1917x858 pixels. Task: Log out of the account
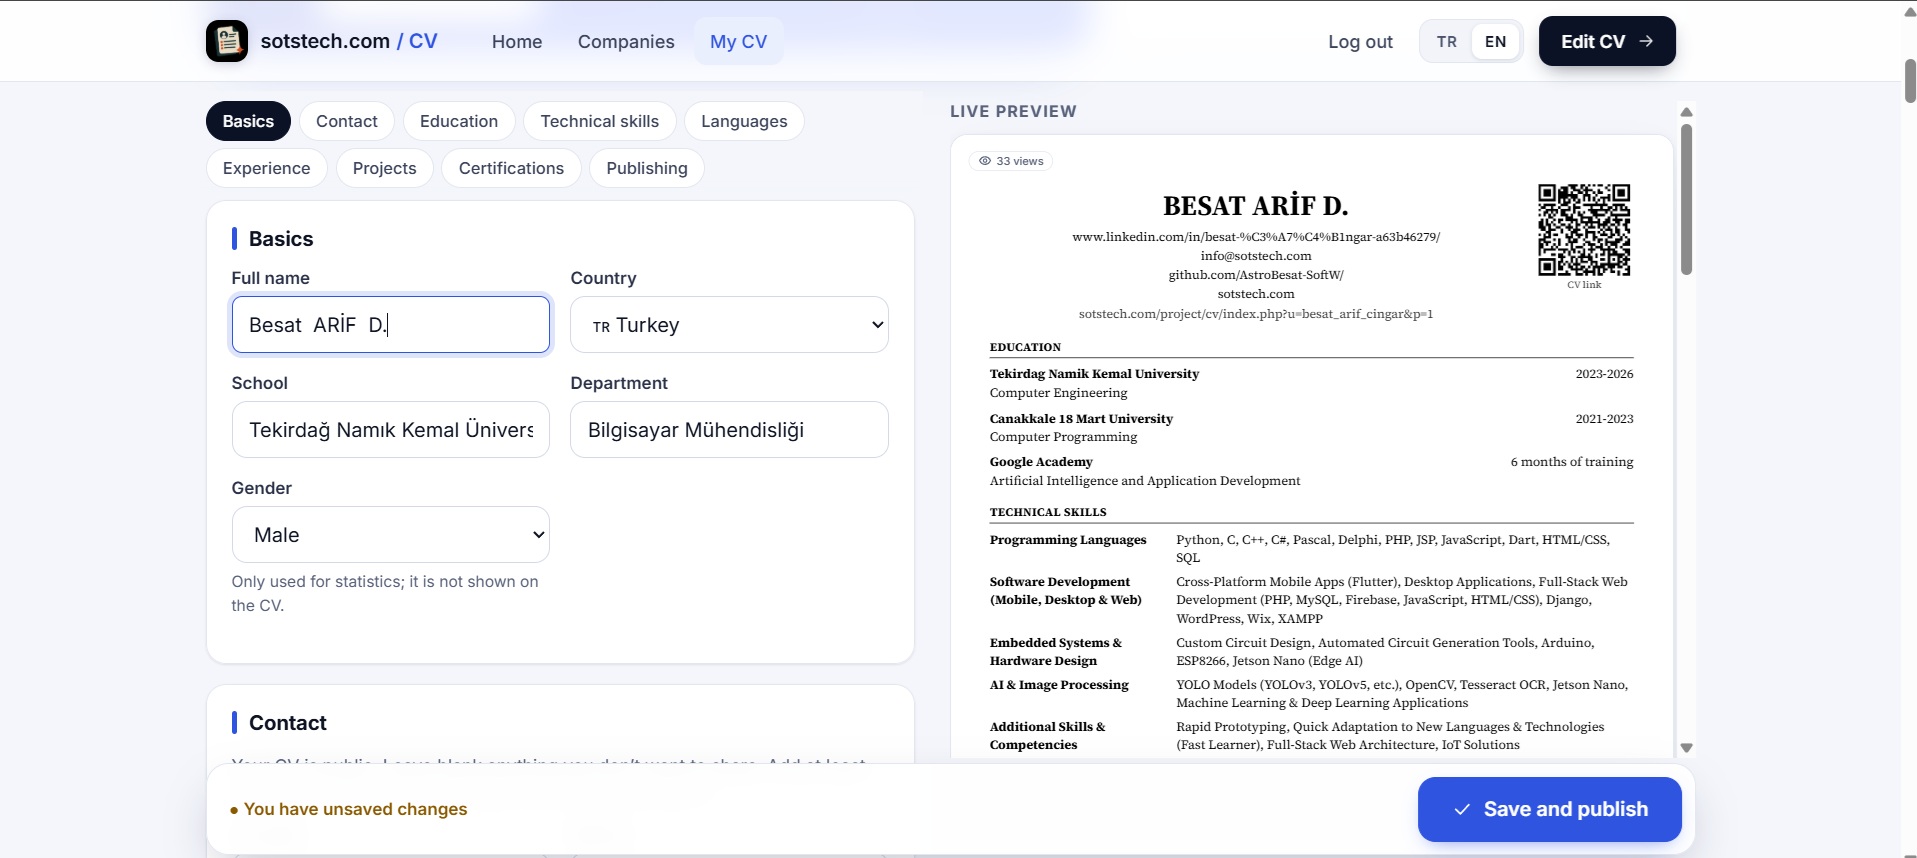(x=1360, y=42)
